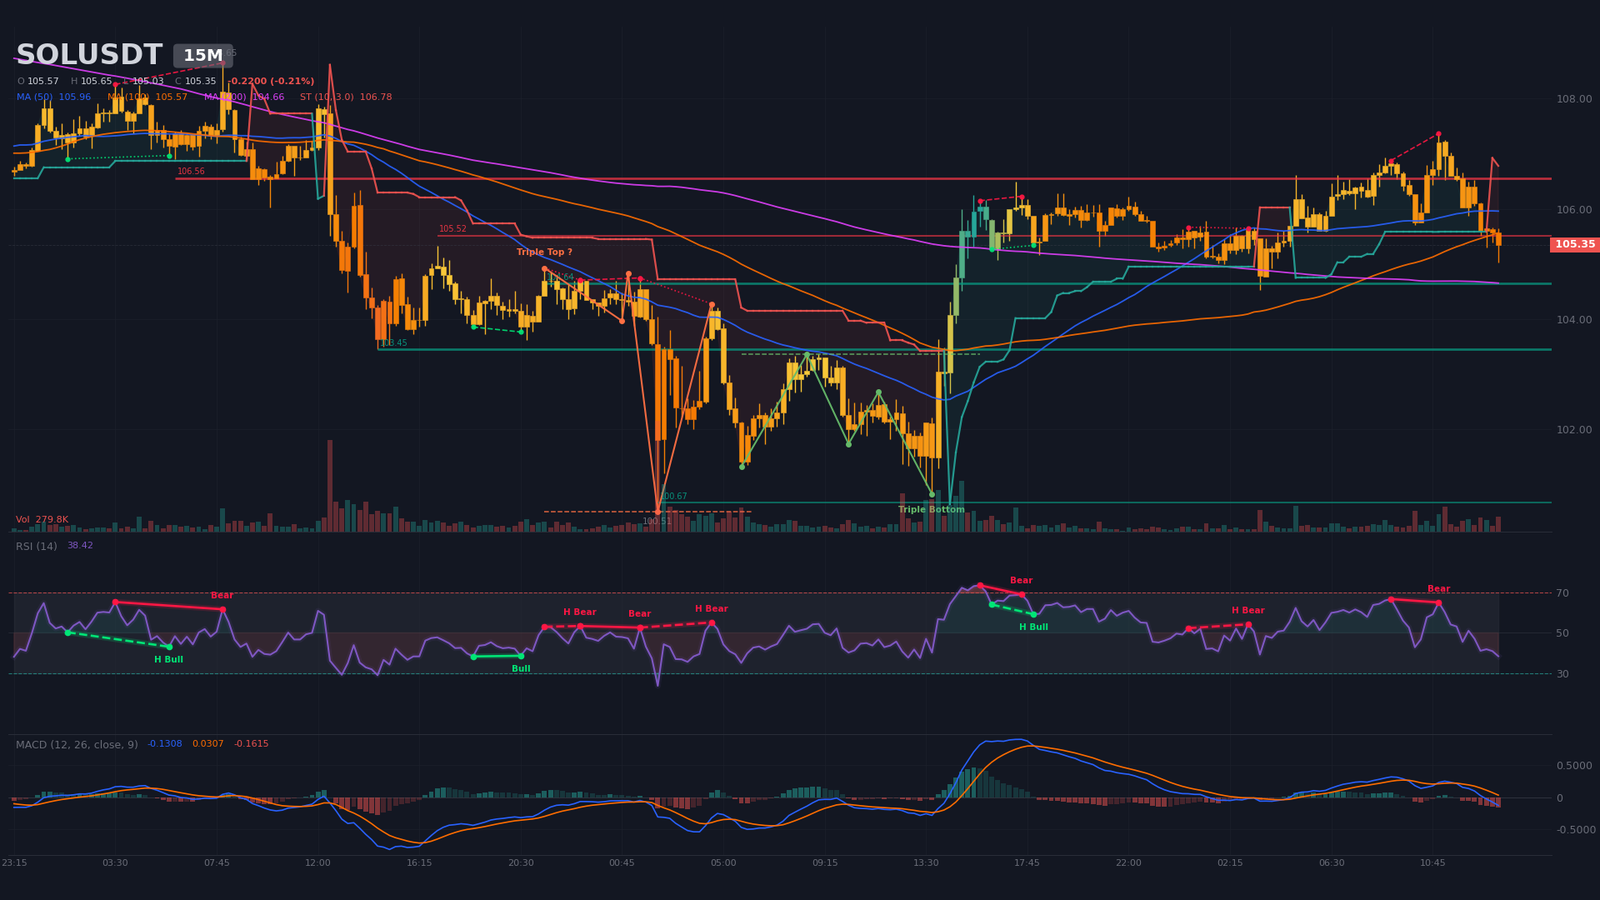Click the -0.2200 (-0.21%) price change
1600x900 pixels.
[x=272, y=81]
